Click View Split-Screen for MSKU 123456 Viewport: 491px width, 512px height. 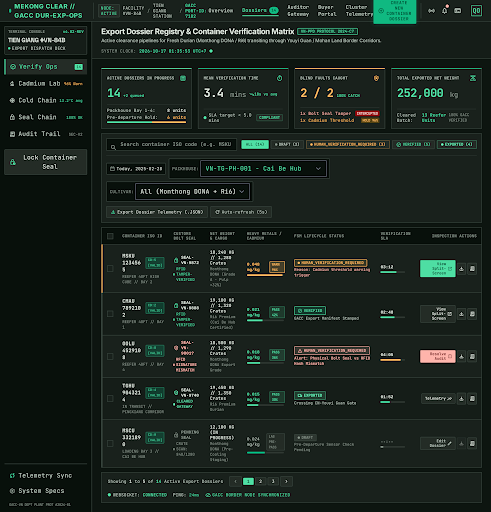click(x=438, y=269)
